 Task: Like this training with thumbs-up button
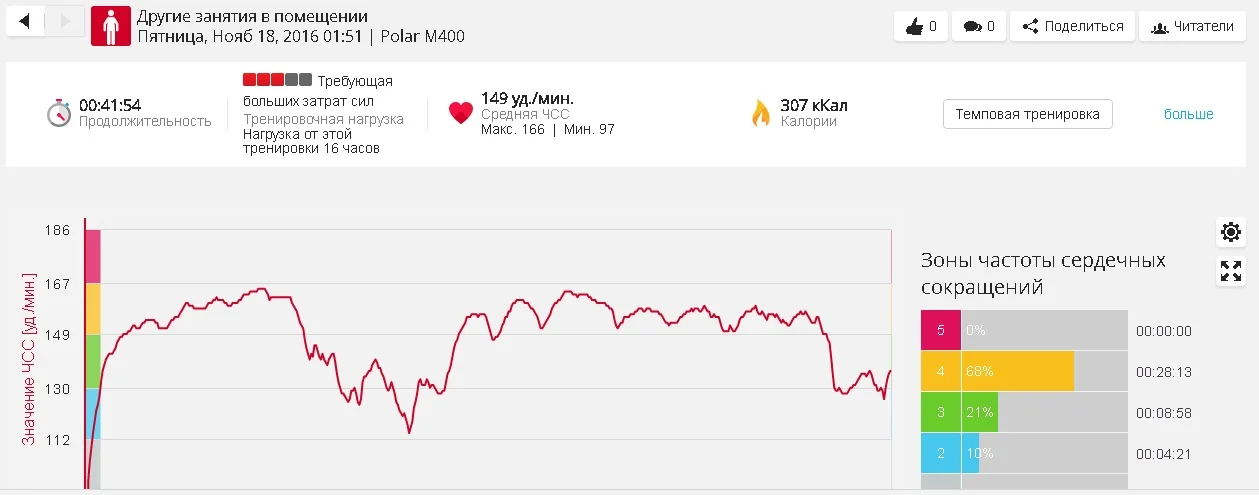[920, 26]
